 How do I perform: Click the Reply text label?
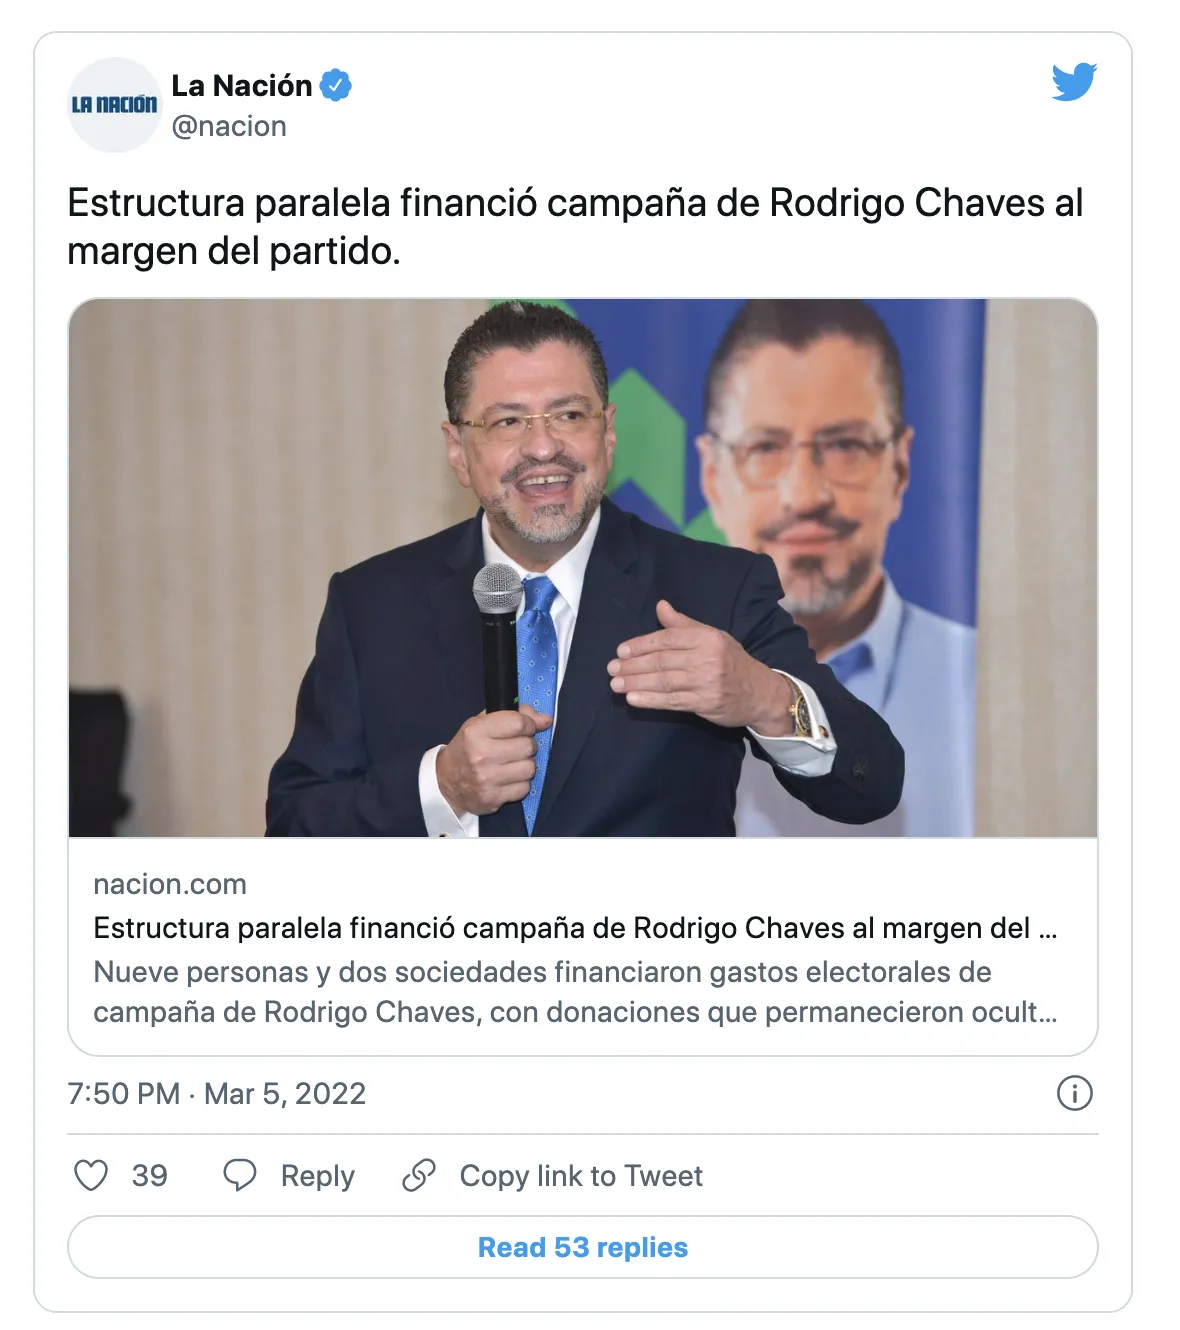coord(318,1176)
